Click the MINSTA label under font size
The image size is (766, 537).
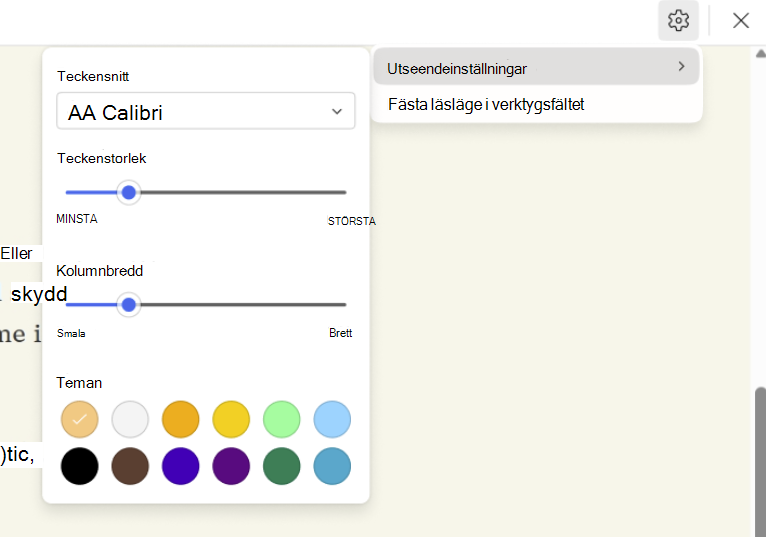[77, 219]
